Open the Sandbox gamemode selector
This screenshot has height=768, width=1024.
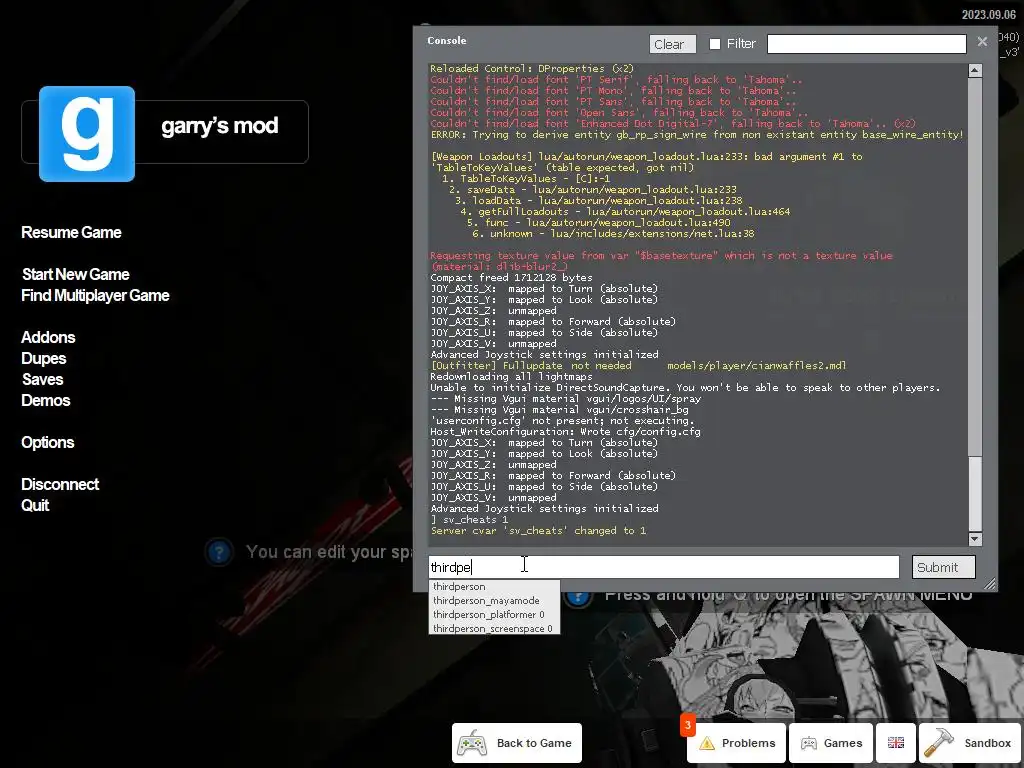(x=971, y=743)
